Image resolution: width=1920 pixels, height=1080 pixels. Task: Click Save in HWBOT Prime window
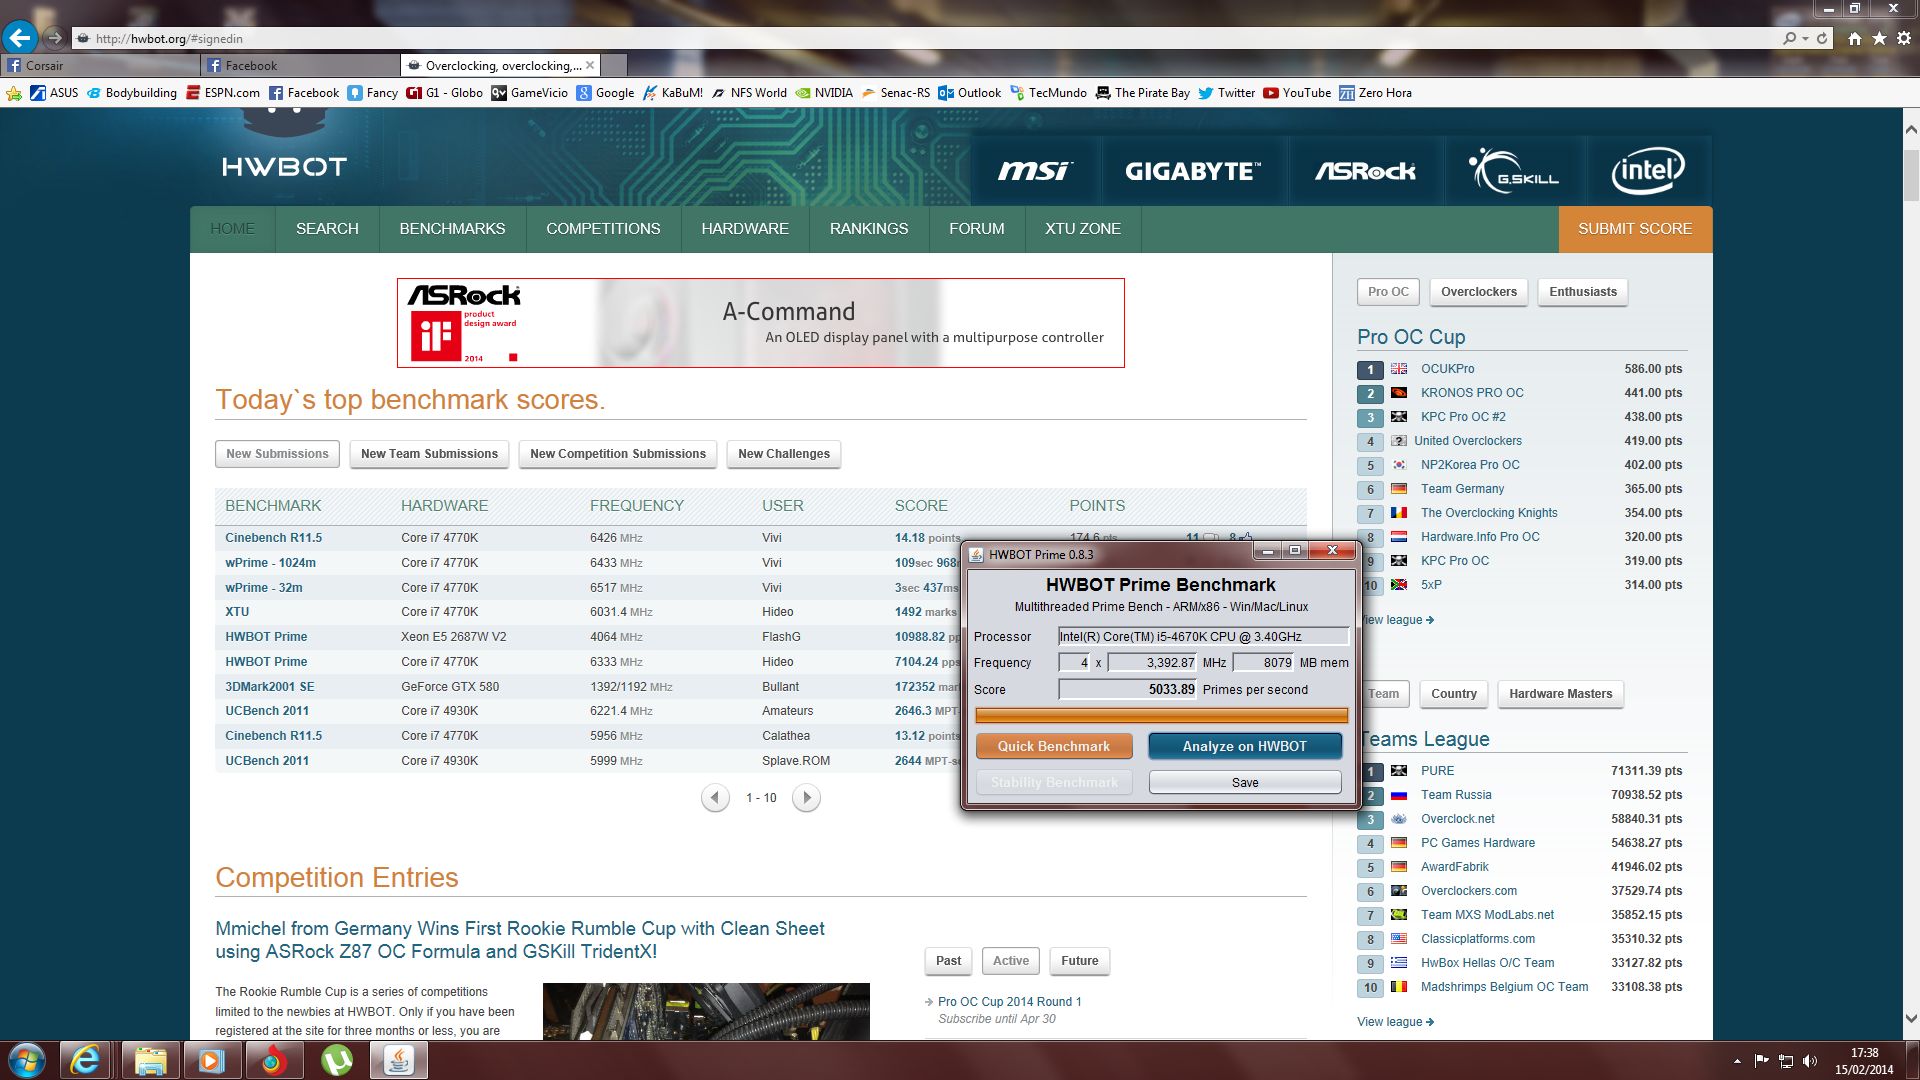pyautogui.click(x=1245, y=782)
